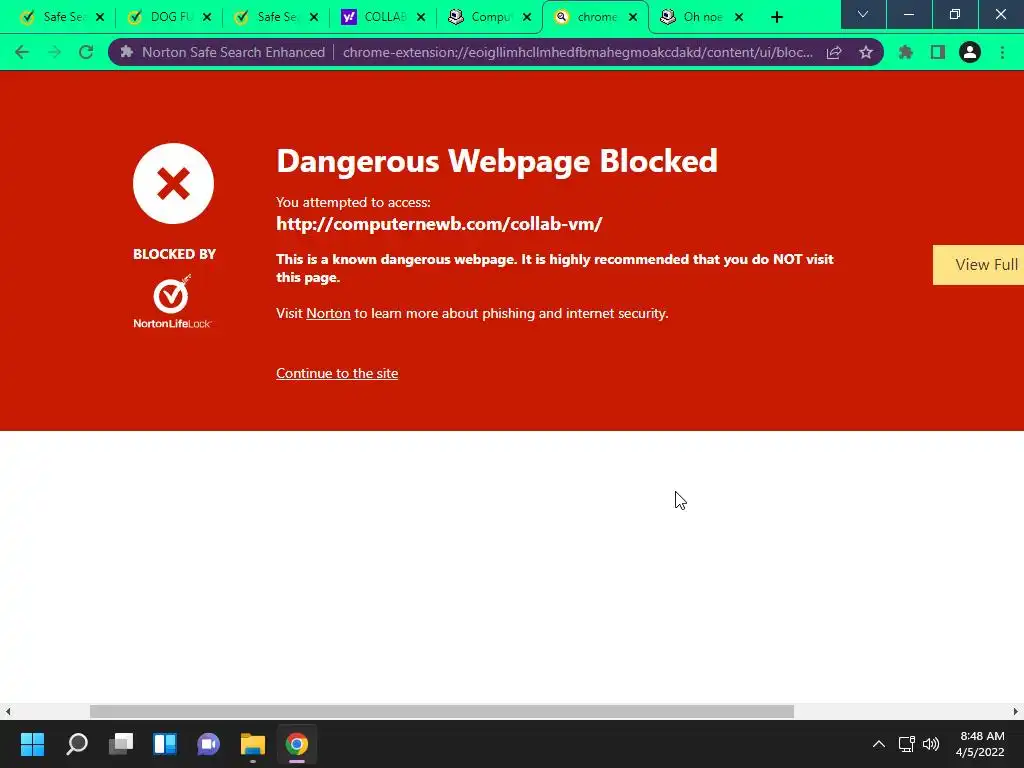This screenshot has width=1024, height=768.
Task: Click the scrollbar right arrow
Action: point(1016,711)
